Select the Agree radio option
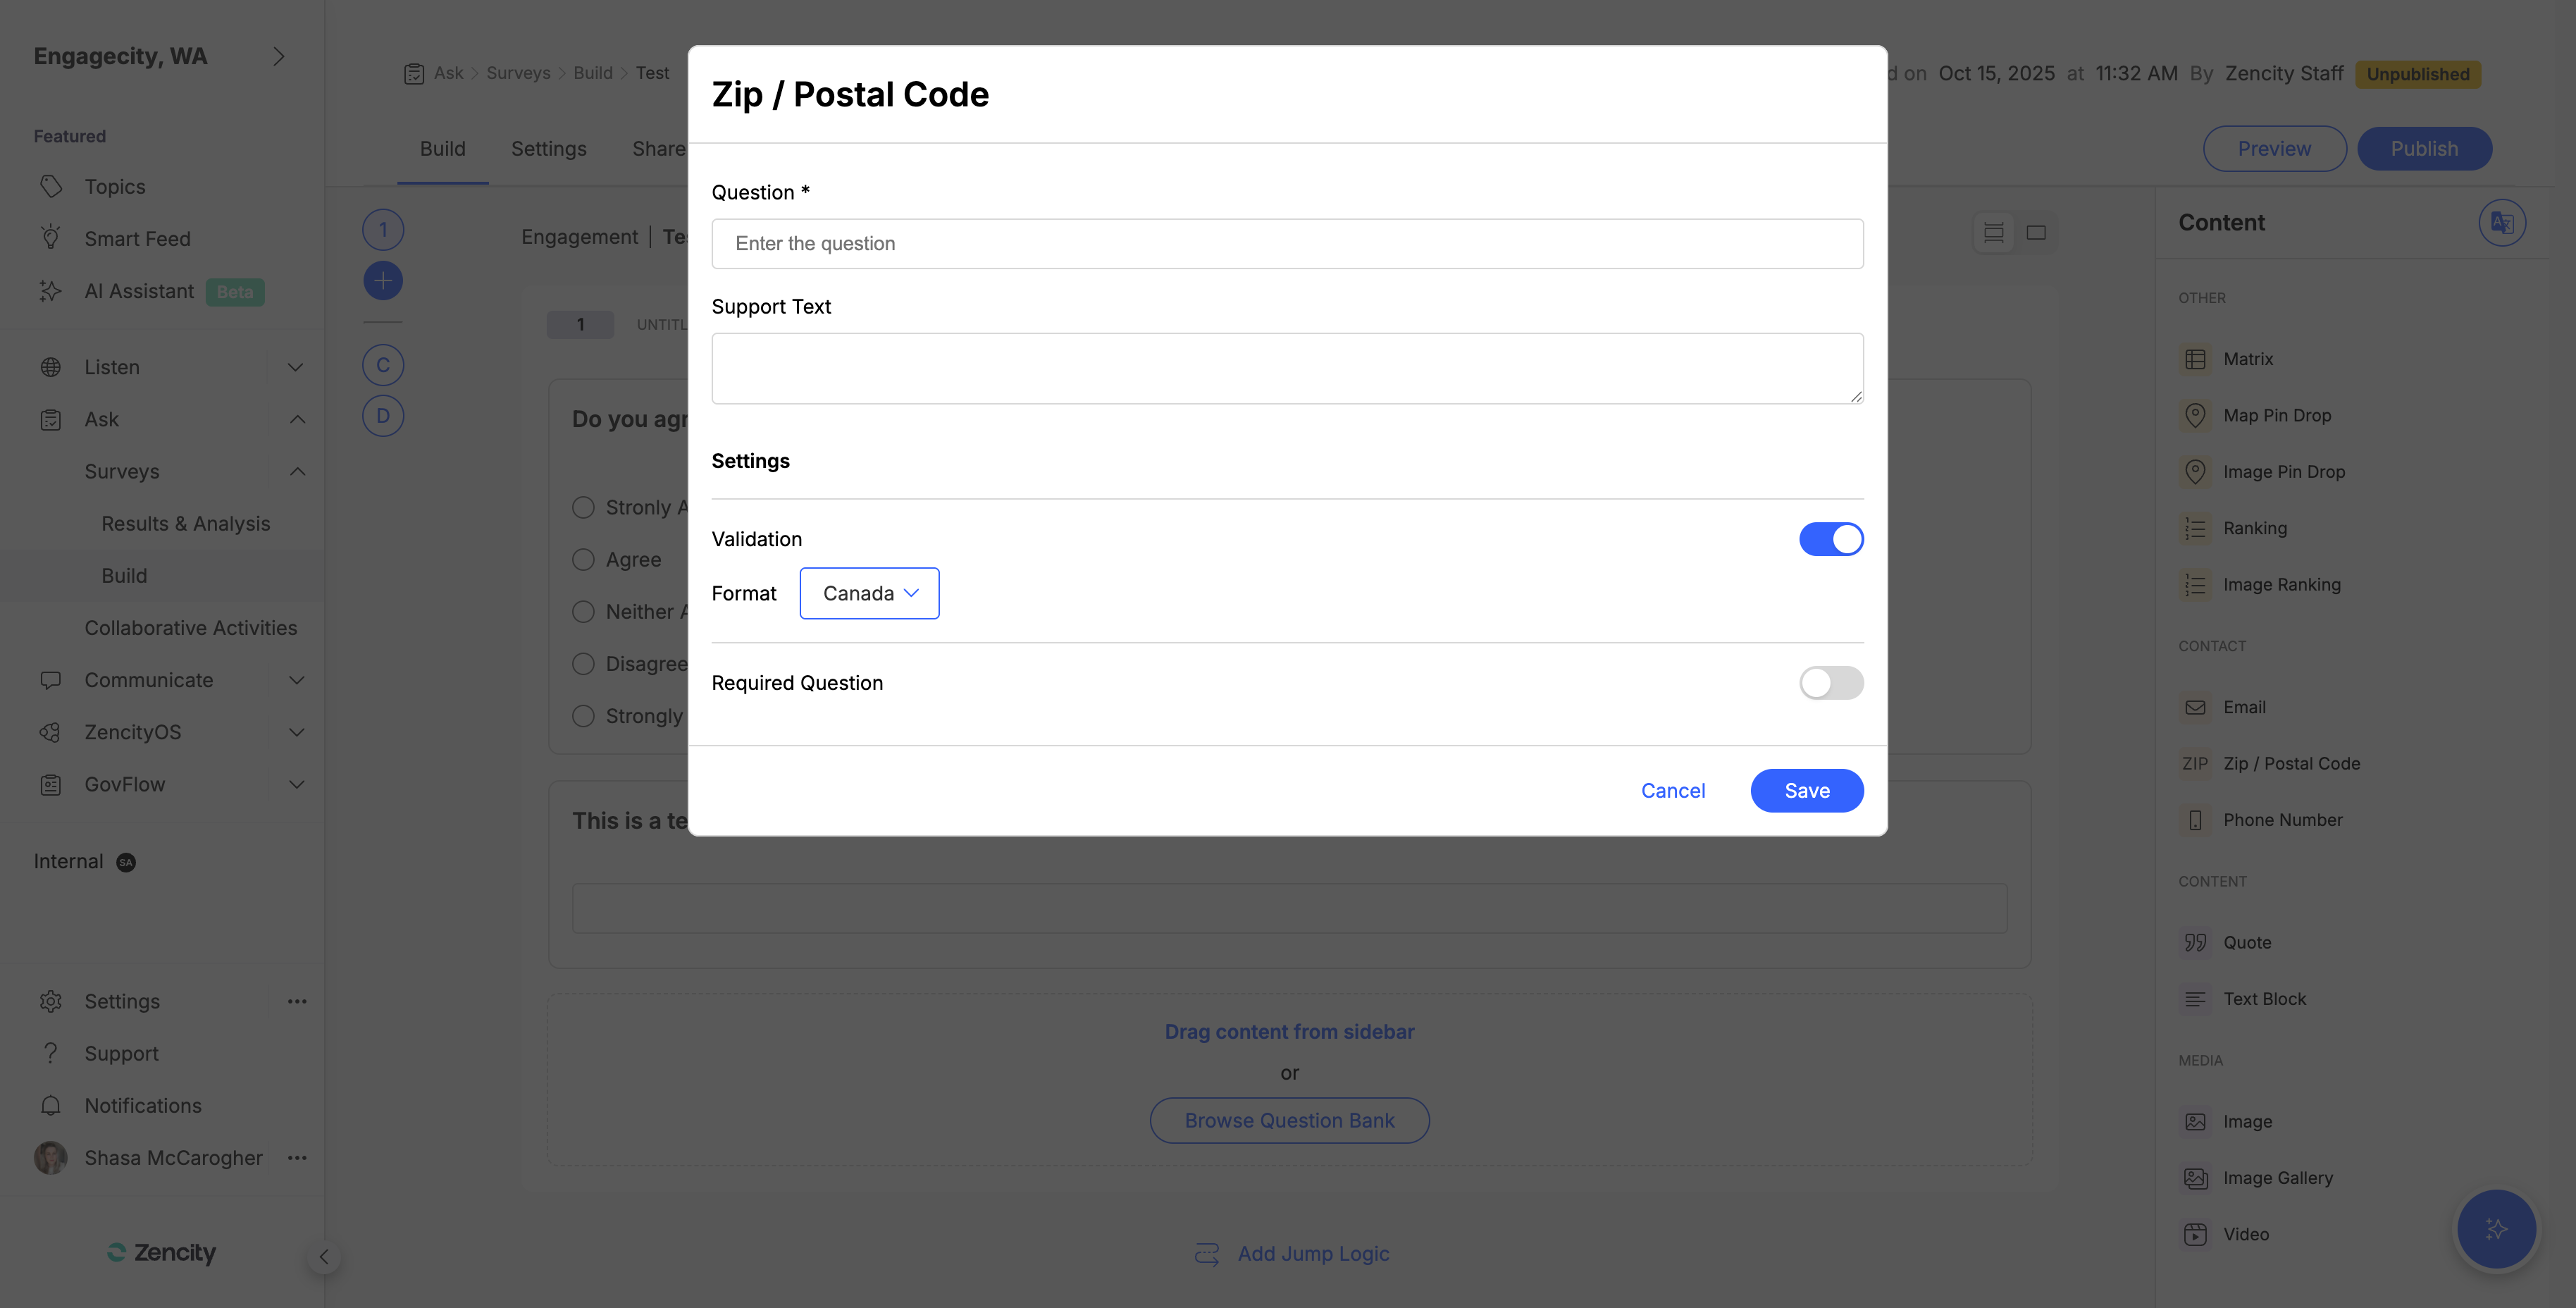Viewport: 2576px width, 1308px height. 584,559
